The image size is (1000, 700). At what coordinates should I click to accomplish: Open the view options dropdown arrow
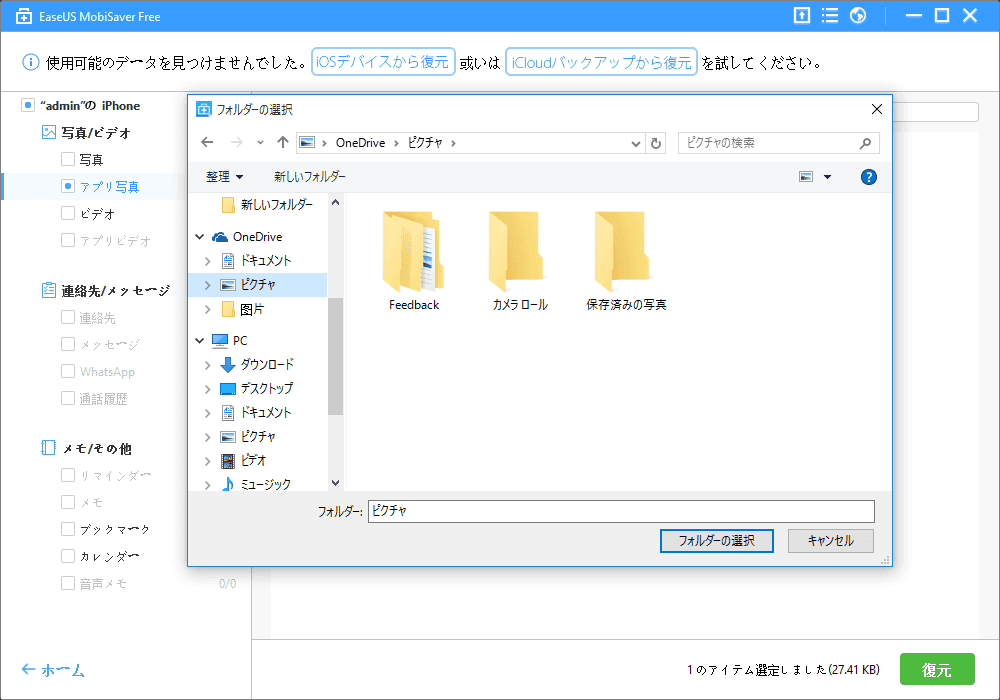coord(827,177)
